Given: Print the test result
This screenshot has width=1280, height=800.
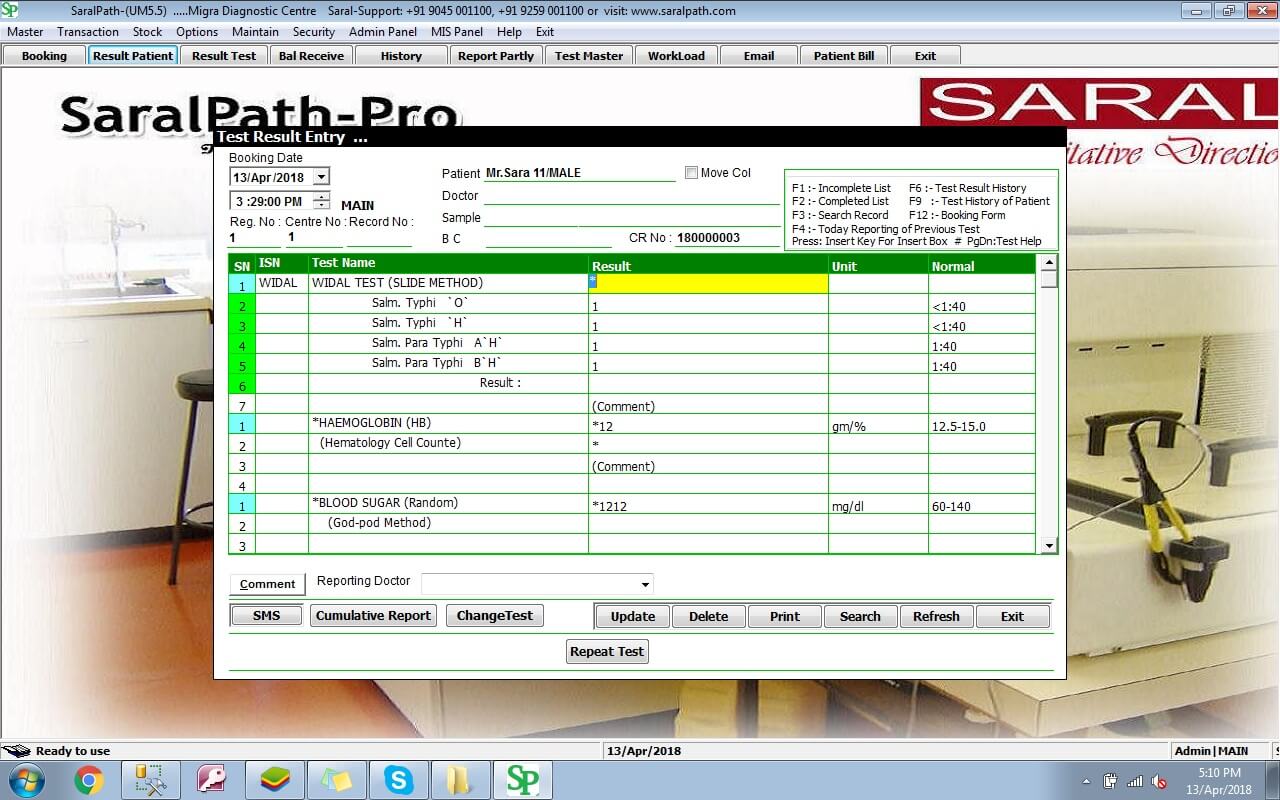Looking at the screenshot, I should [x=785, y=616].
